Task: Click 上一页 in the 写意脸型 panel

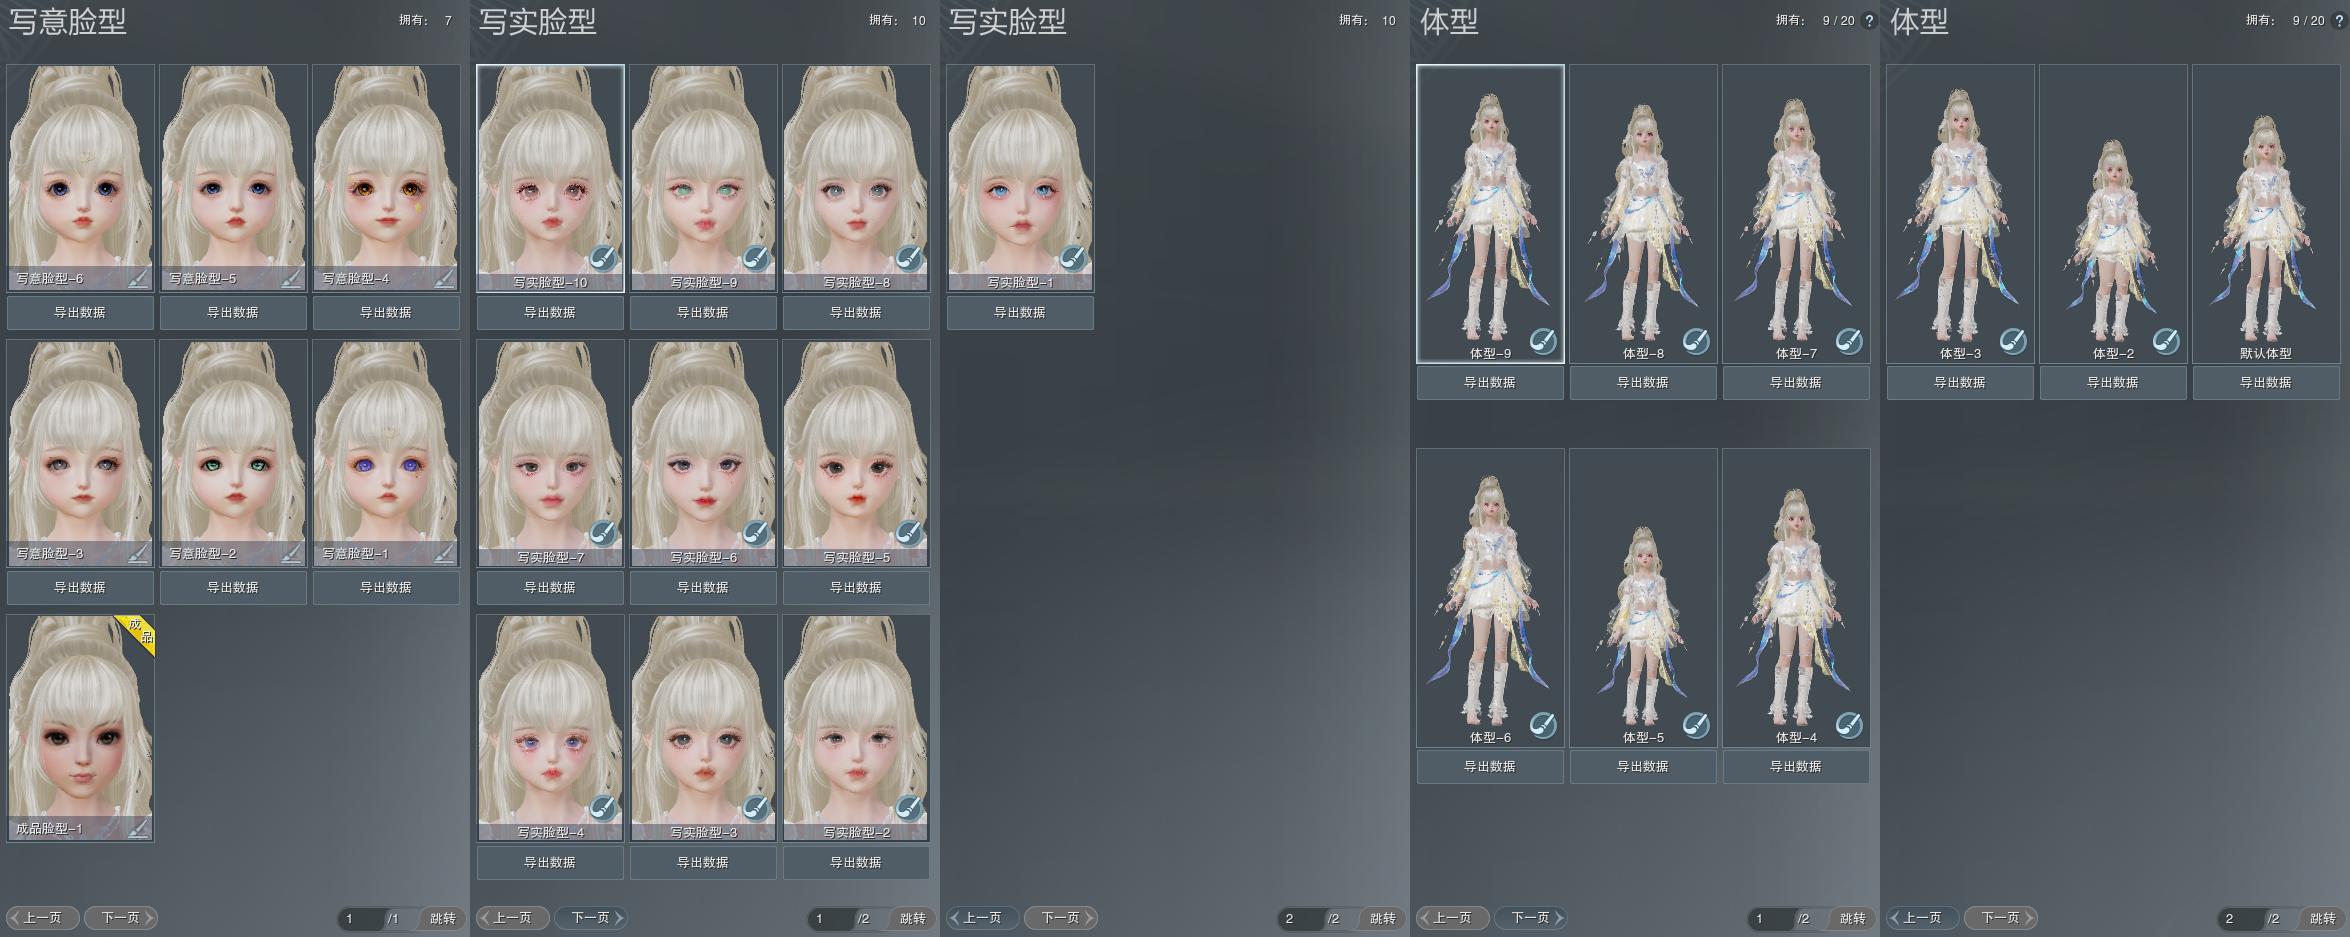Action: coord(43,918)
